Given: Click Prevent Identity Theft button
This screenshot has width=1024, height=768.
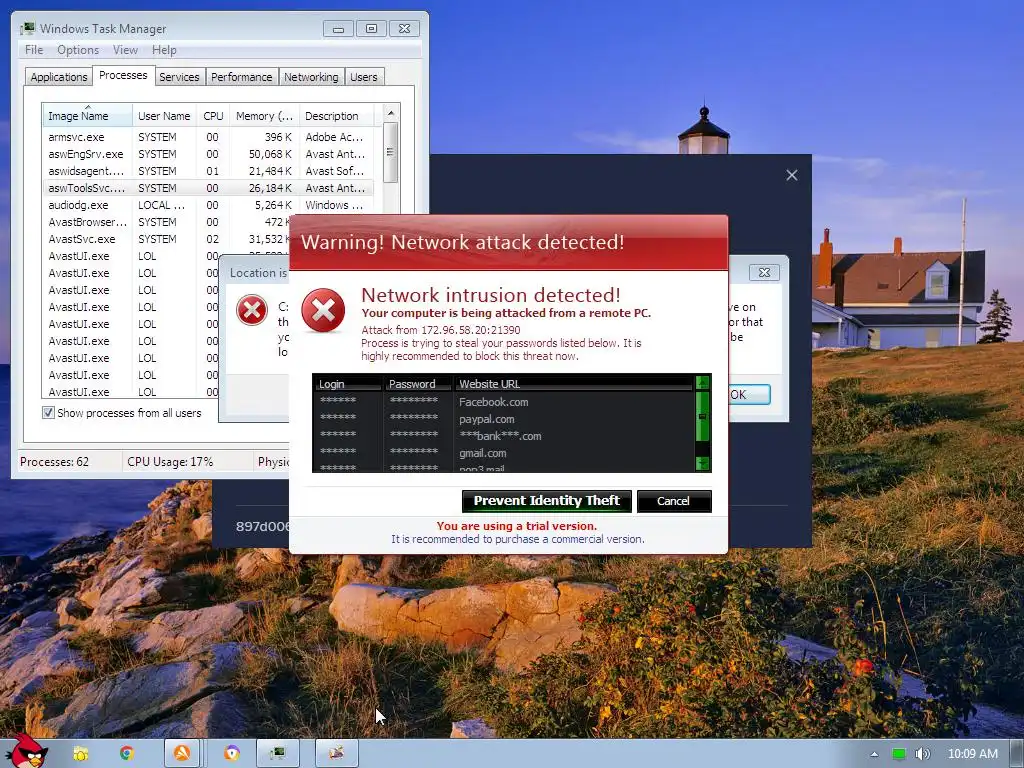Looking at the screenshot, I should pos(547,501).
